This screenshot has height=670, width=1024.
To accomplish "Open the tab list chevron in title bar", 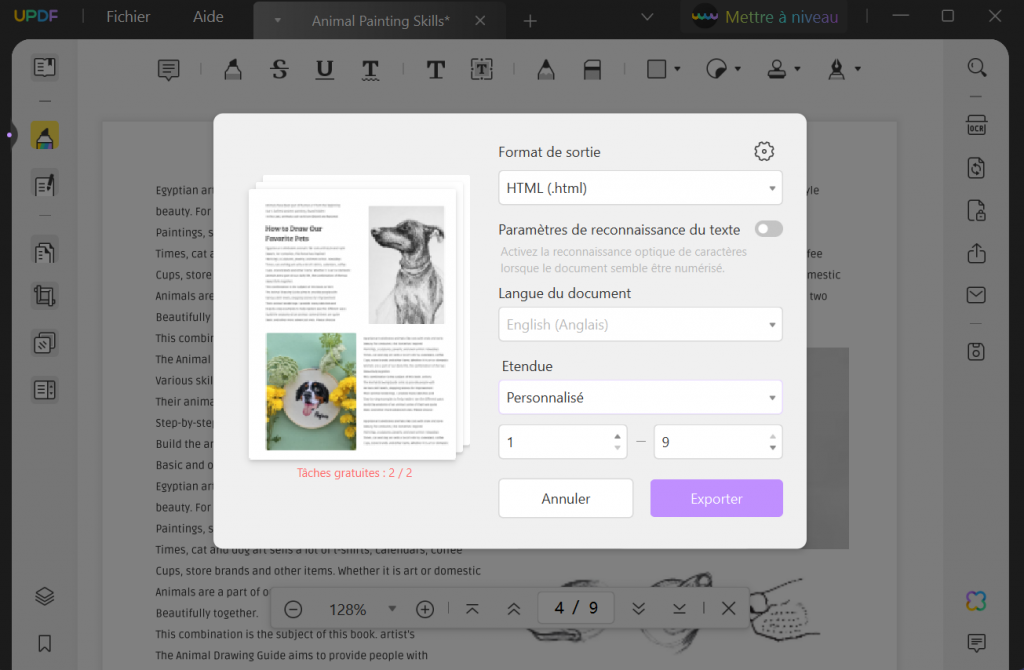I will 647,17.
